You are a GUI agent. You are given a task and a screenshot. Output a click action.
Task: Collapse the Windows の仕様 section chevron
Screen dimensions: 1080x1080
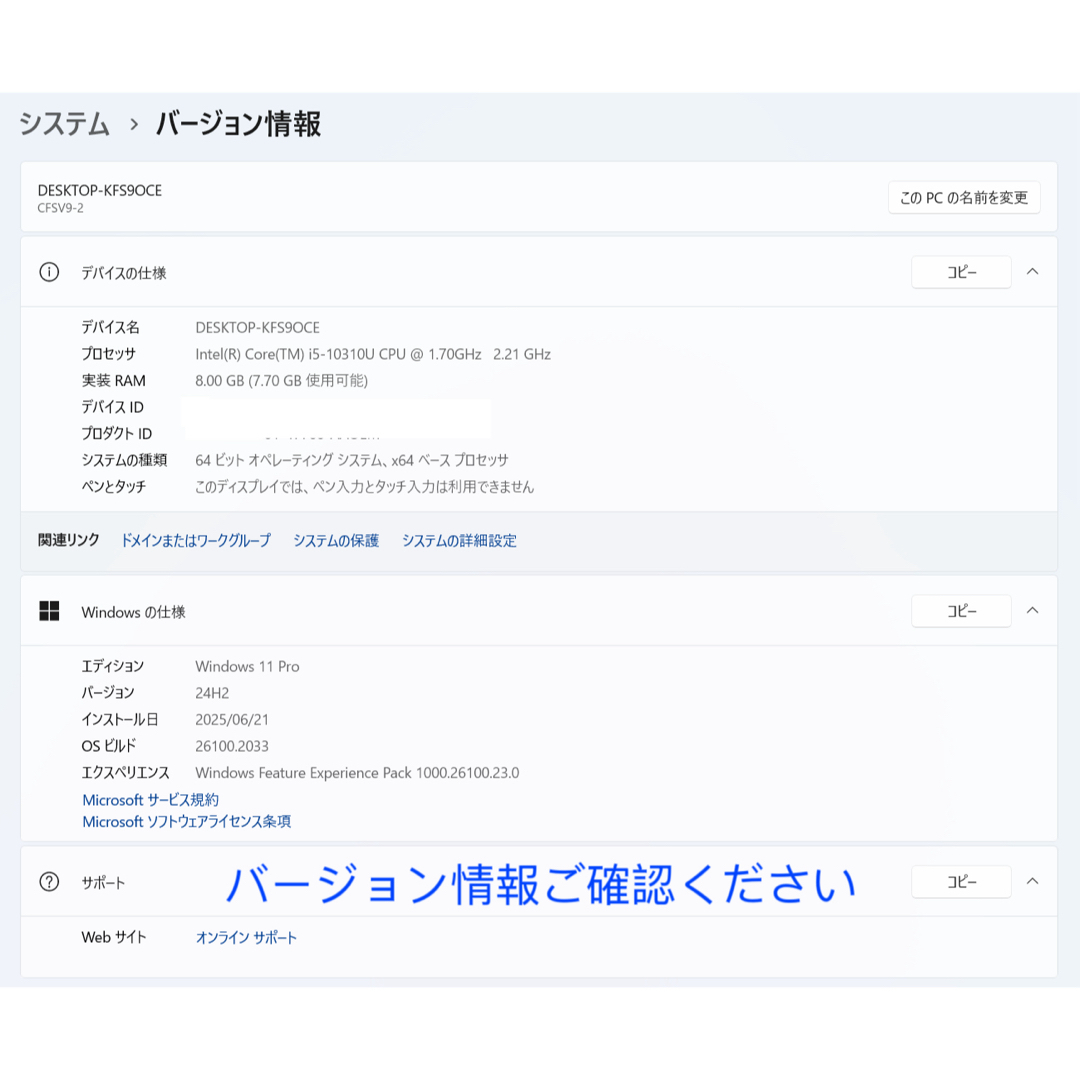[x=1032, y=610]
